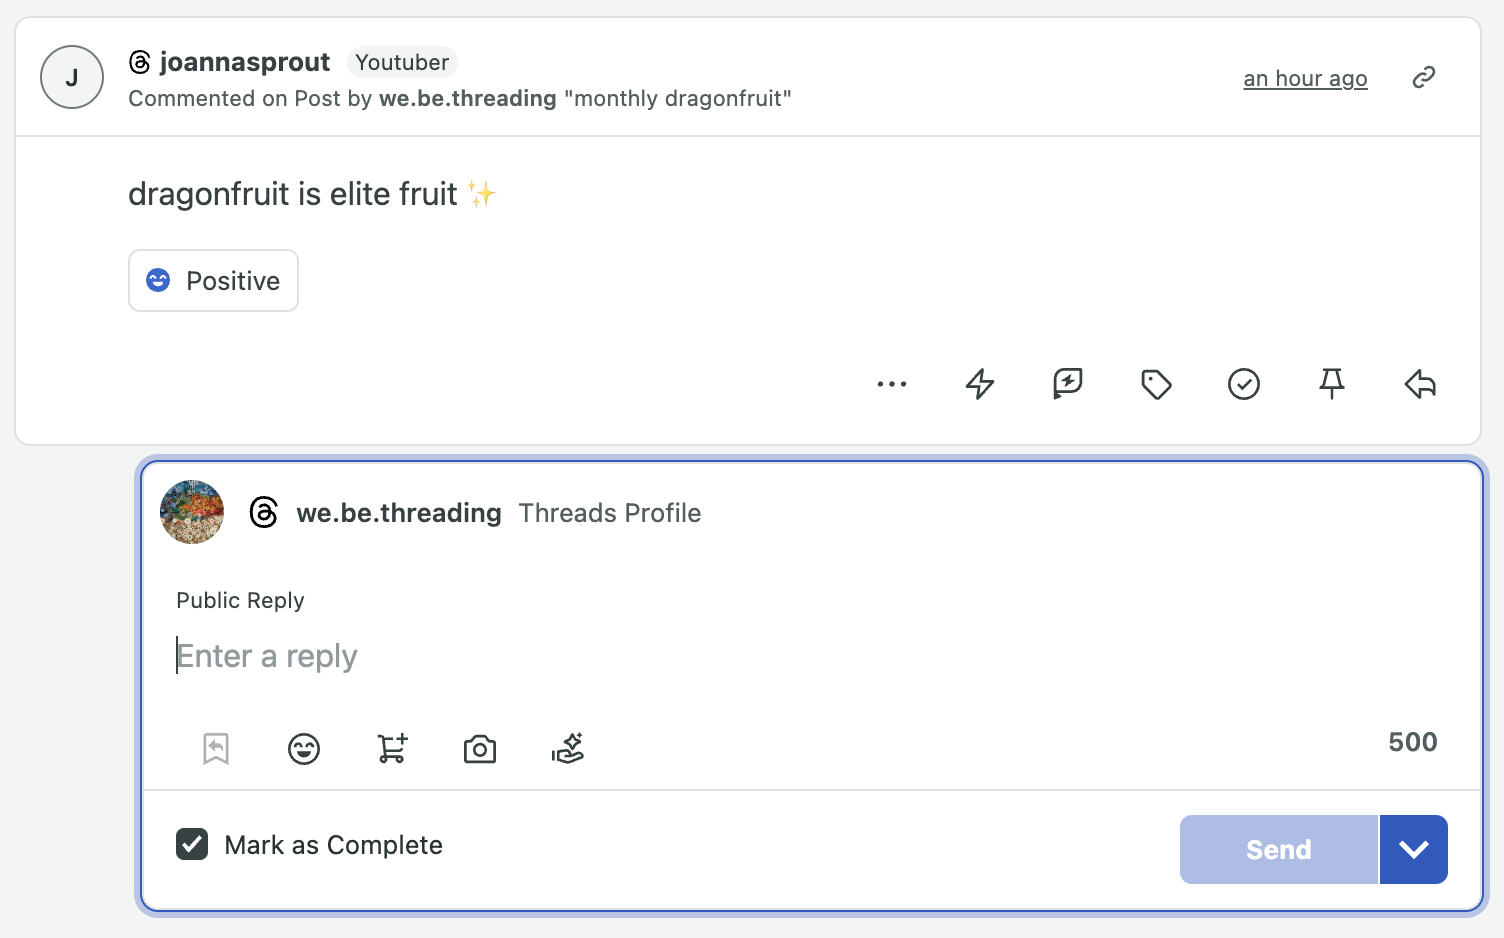This screenshot has width=1504, height=938.
Task: Click the reply arrow icon
Action: pyautogui.click(x=1420, y=384)
